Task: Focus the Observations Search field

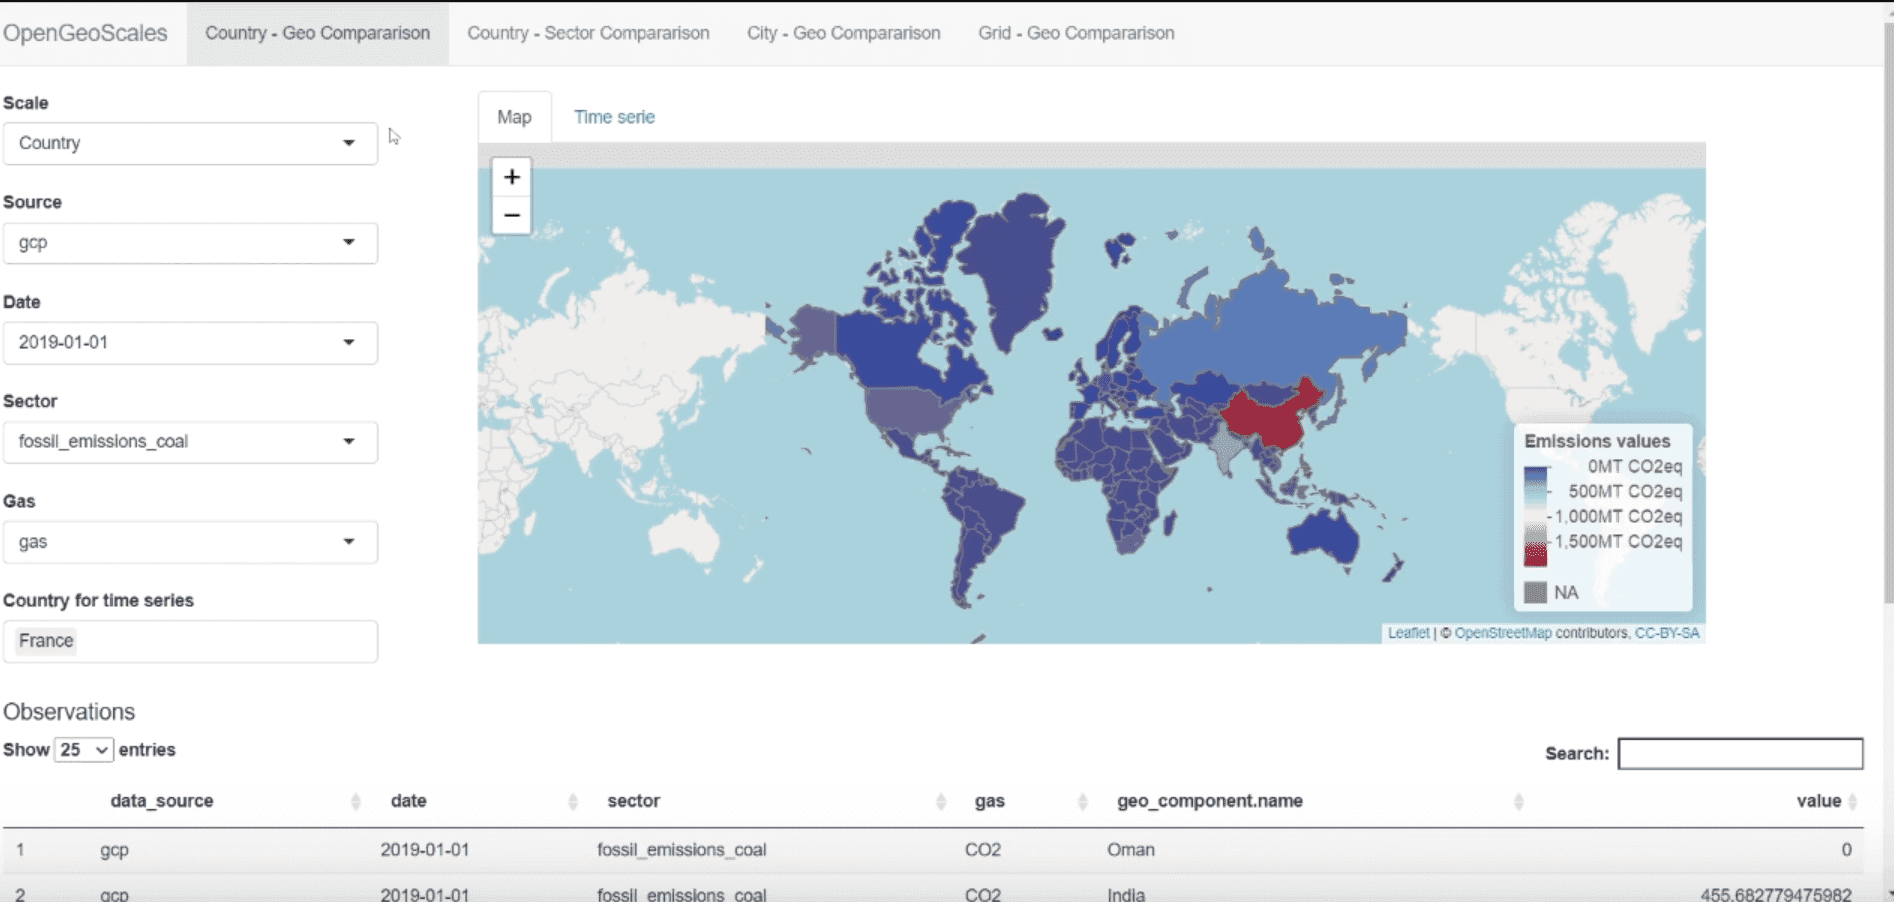Action: point(1740,753)
